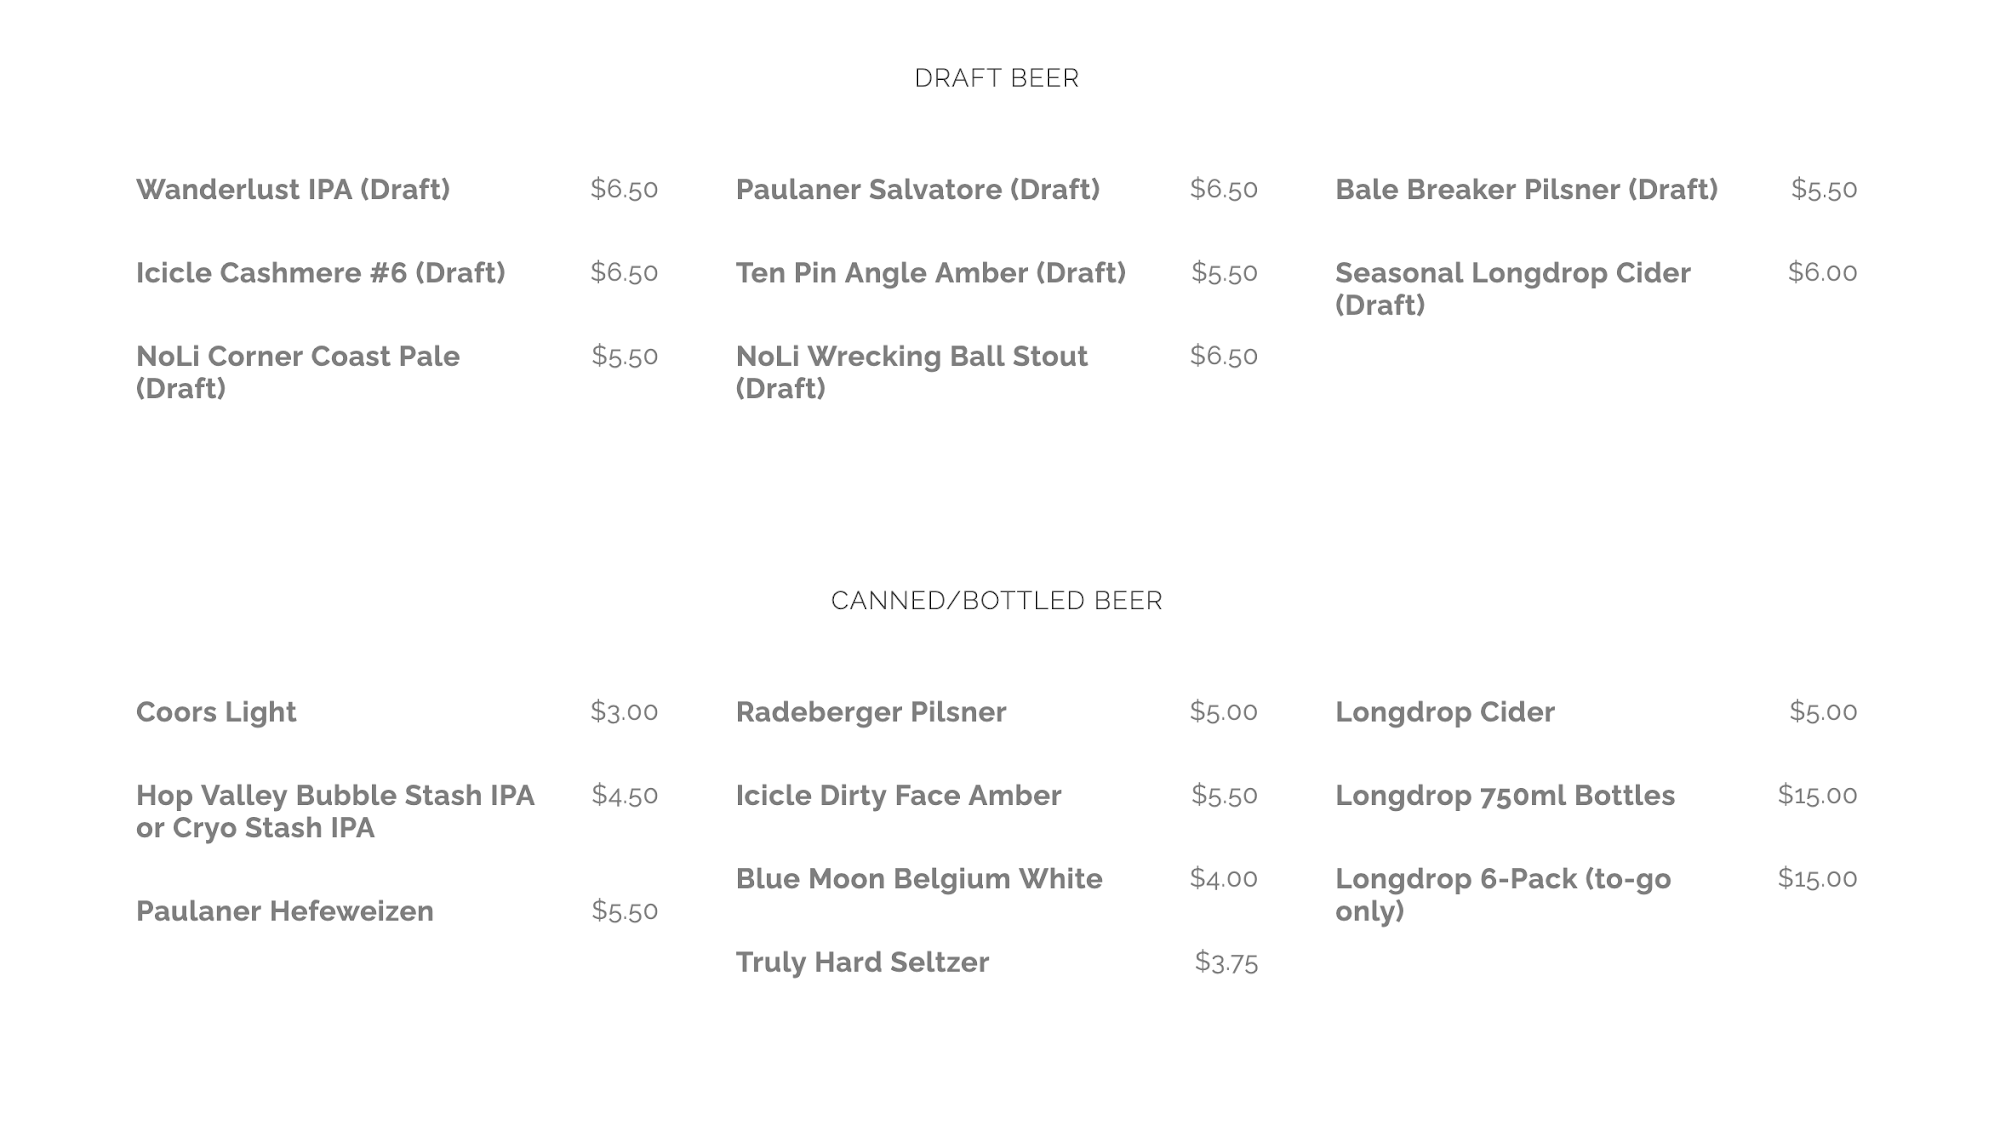
Task: Select Icicle Cashmere #6 (Draft)
Action: point(320,272)
